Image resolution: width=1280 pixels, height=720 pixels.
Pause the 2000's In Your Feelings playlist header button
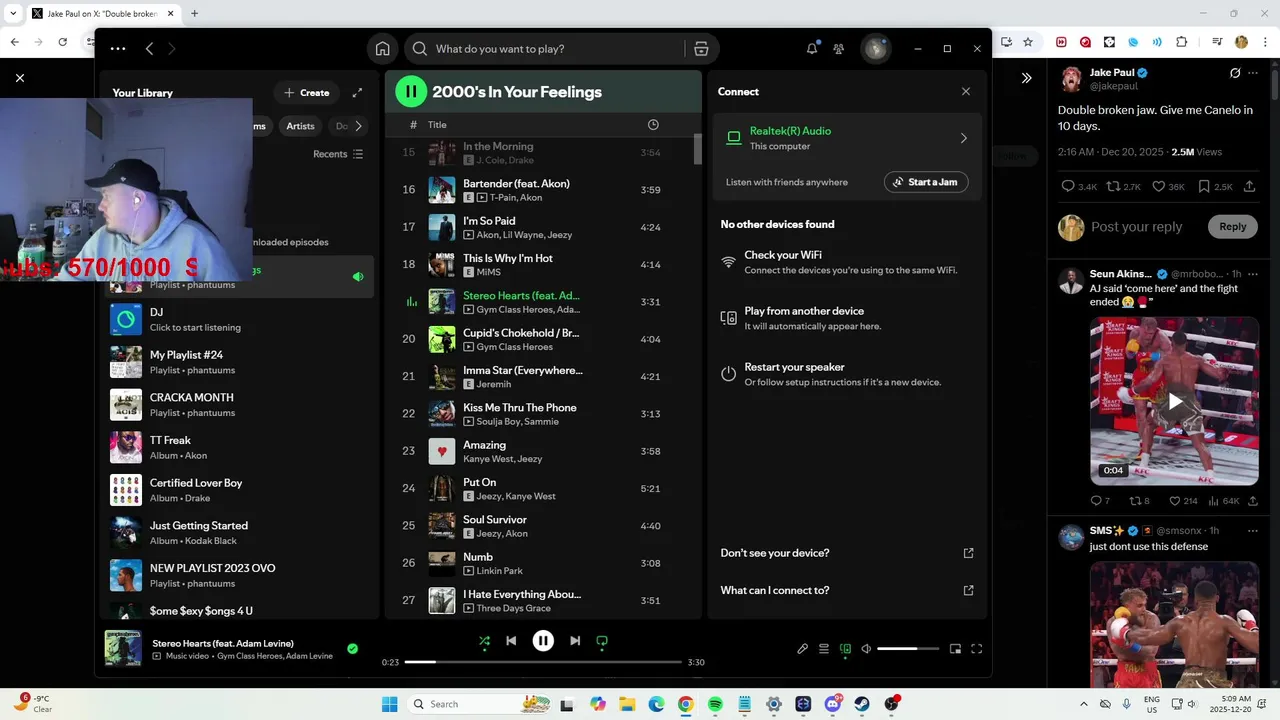(x=411, y=91)
